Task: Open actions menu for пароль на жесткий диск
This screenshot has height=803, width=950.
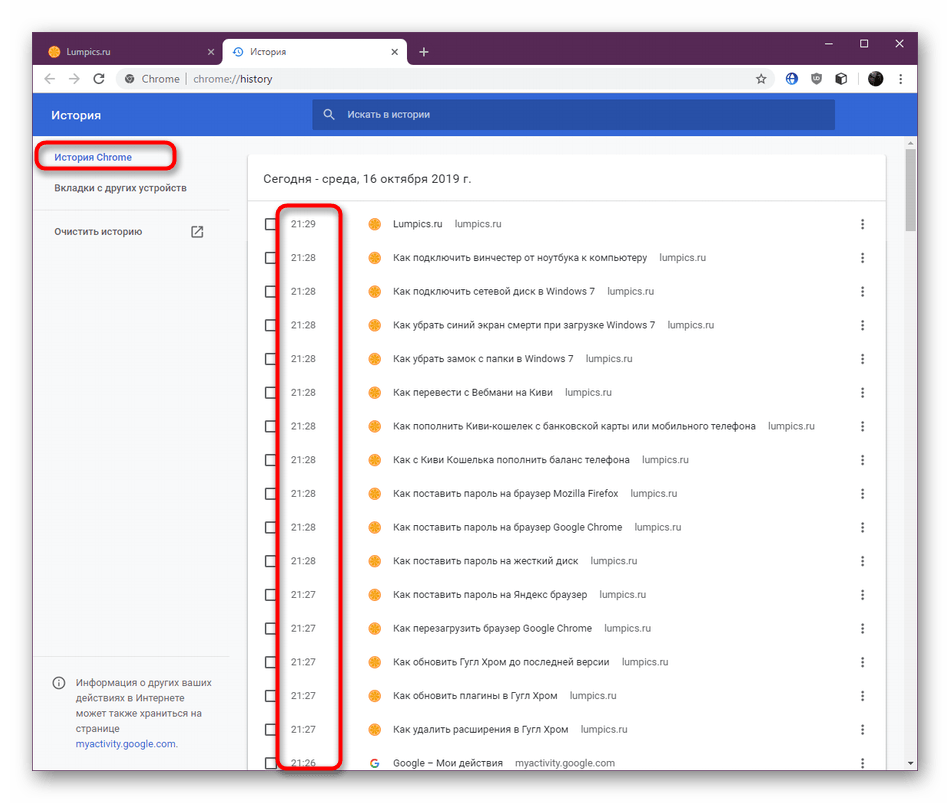Action: 862,561
